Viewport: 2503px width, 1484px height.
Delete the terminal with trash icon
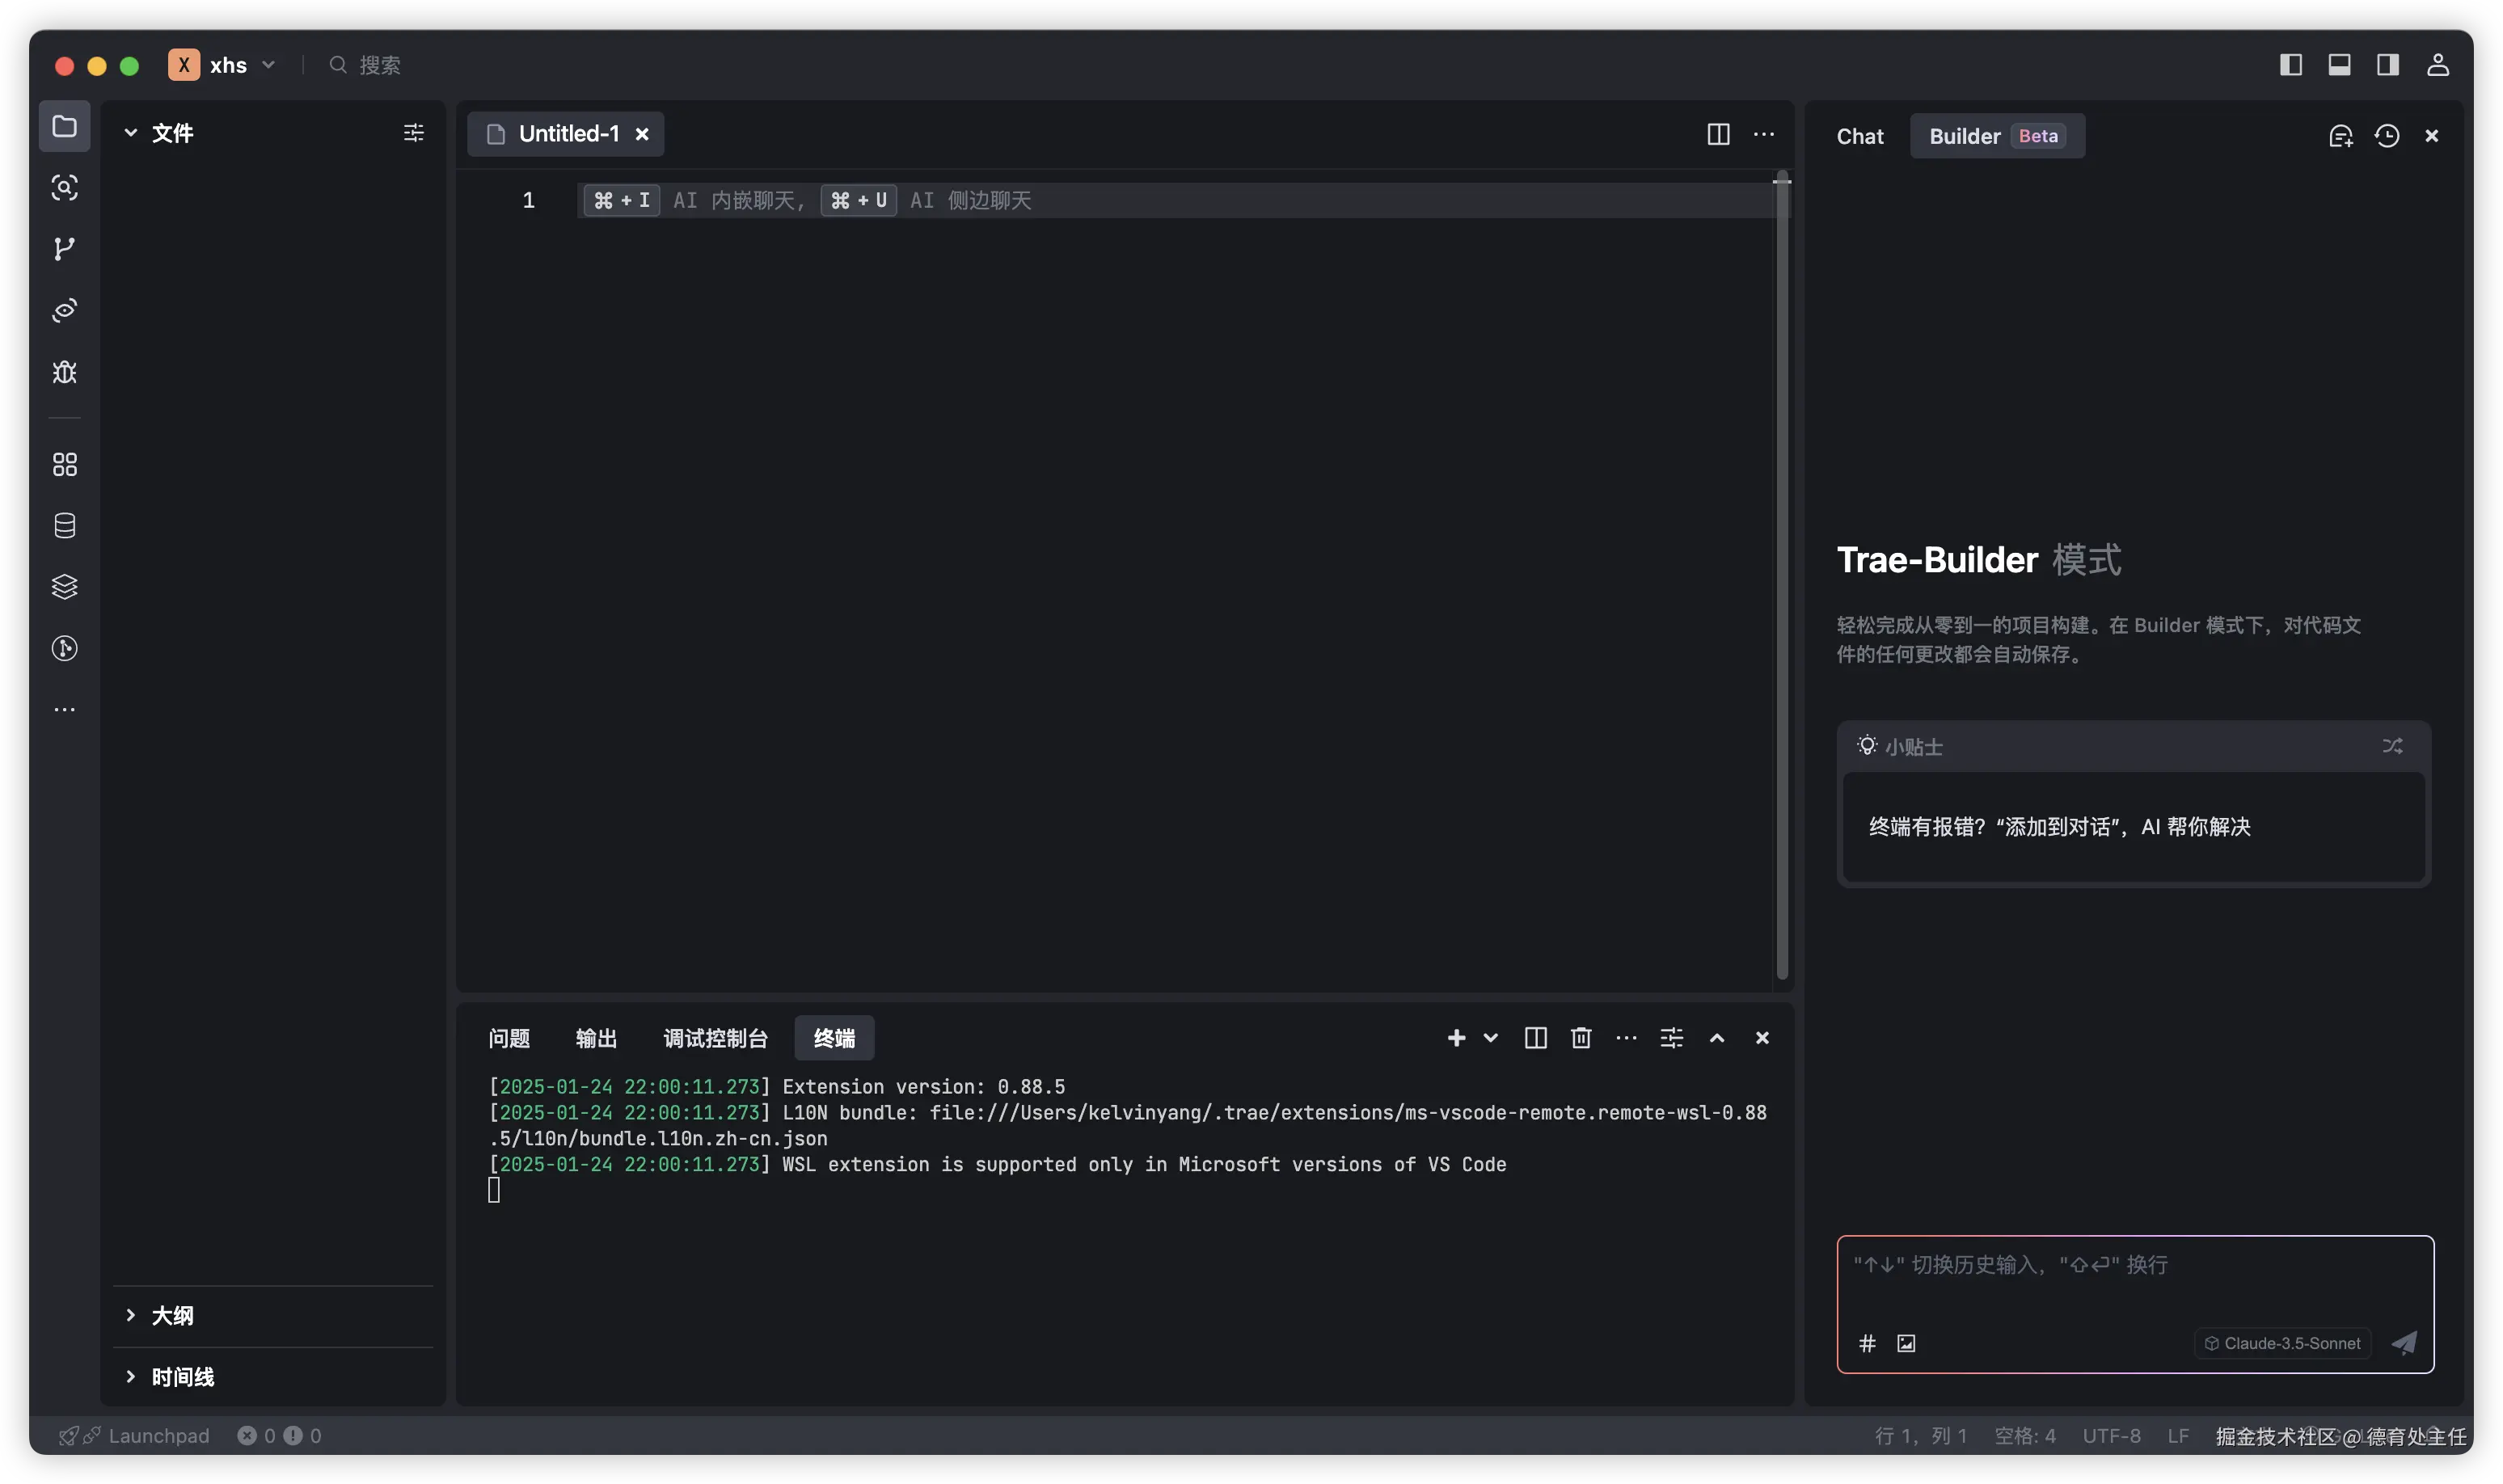1581,1038
